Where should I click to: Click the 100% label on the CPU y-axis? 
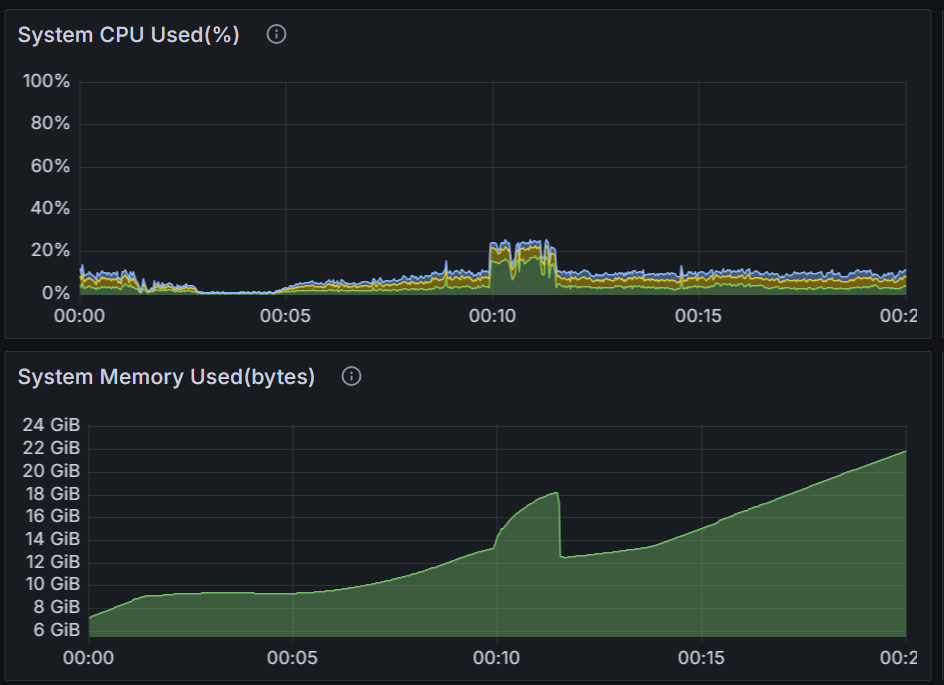click(x=47, y=81)
